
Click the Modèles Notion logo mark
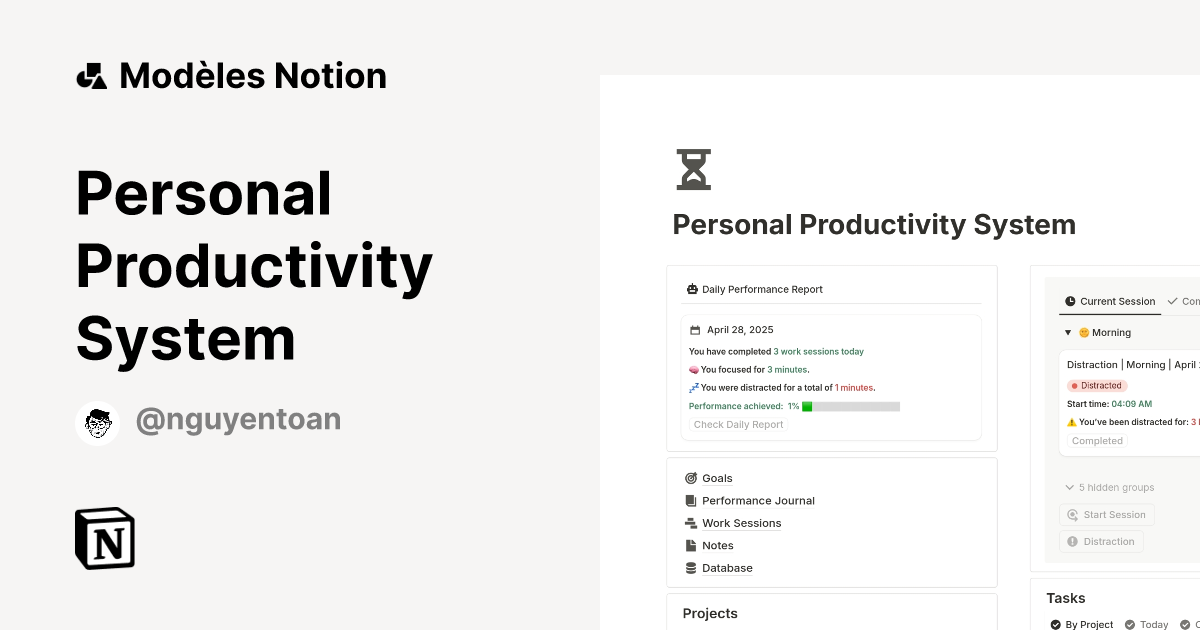pos(91,75)
